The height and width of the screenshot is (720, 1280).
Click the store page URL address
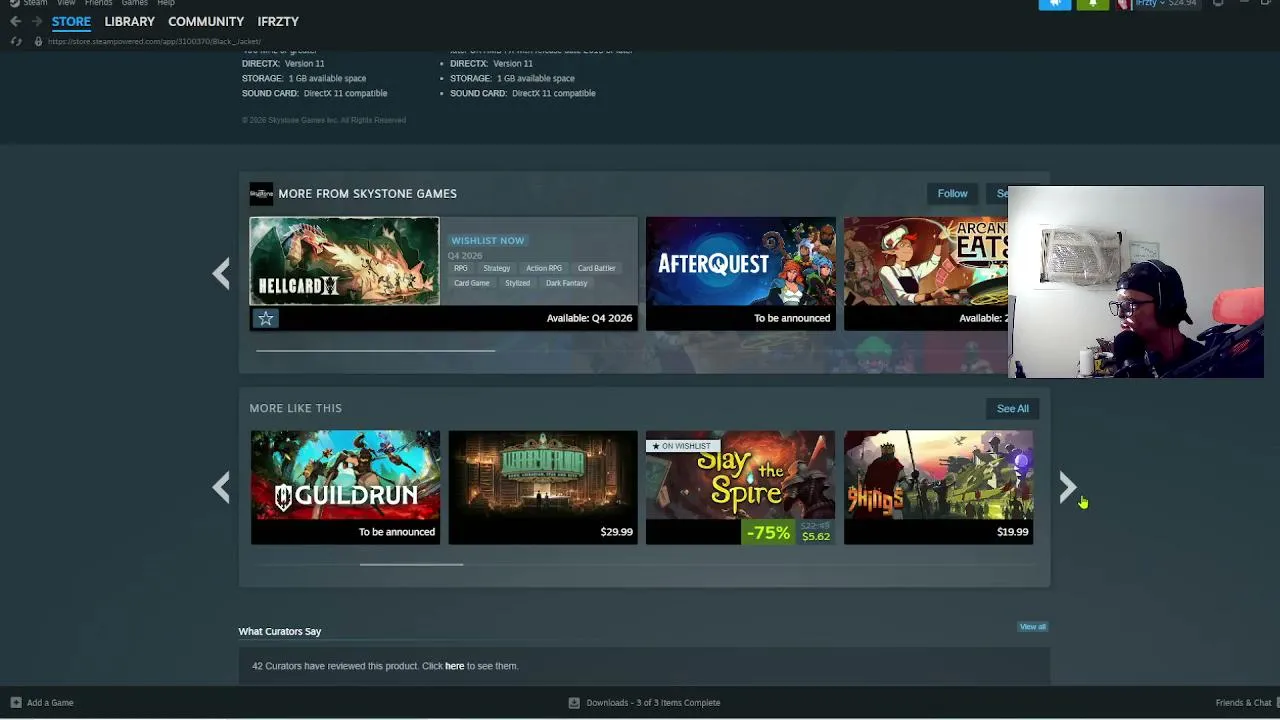pyautogui.click(x=154, y=41)
